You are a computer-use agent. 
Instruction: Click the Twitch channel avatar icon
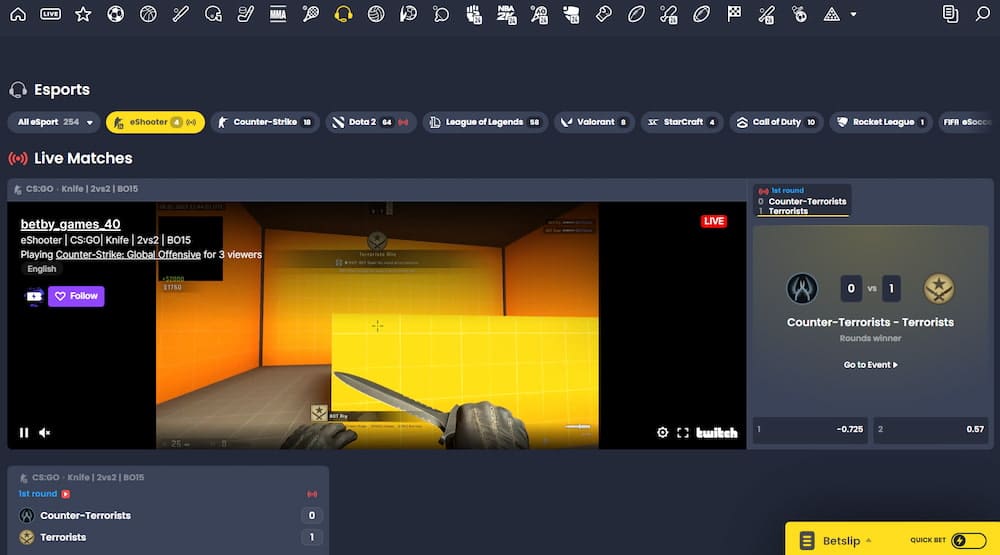pos(34,296)
